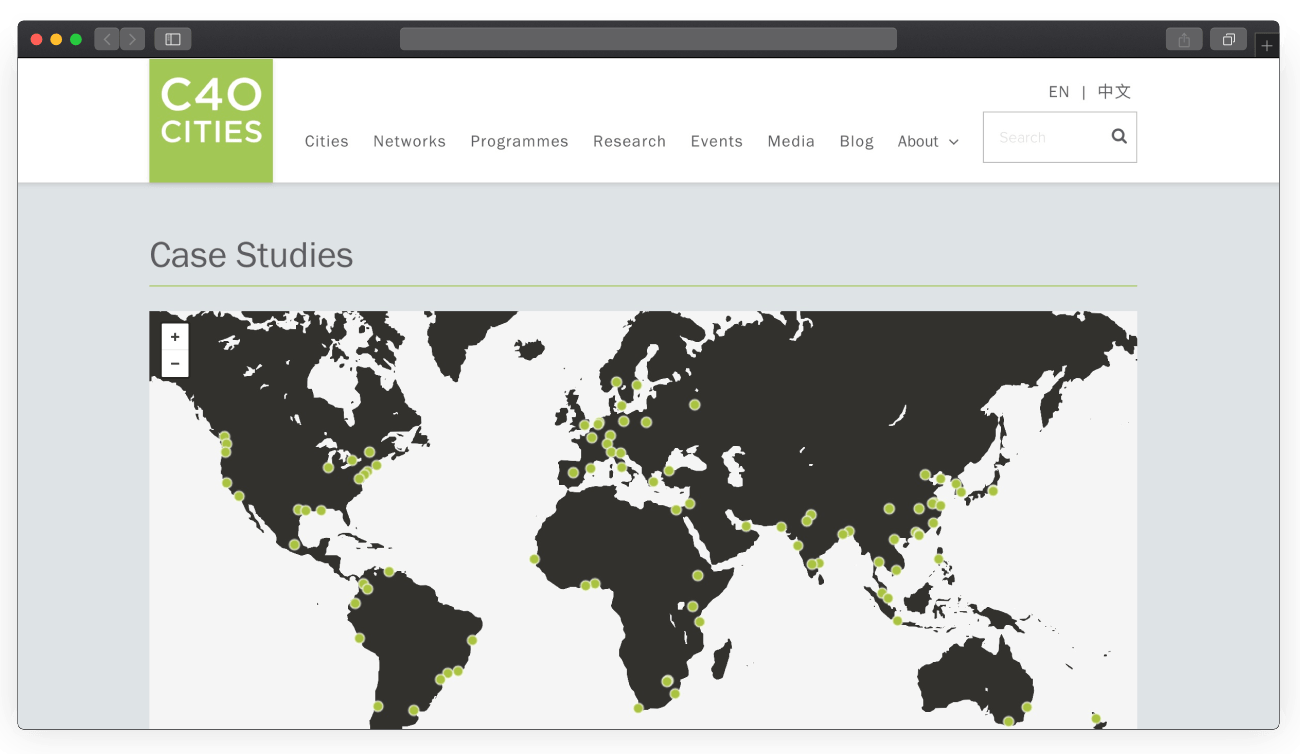Expand the About dropdown menu
Viewport: 1300px width, 756px height.
point(928,141)
